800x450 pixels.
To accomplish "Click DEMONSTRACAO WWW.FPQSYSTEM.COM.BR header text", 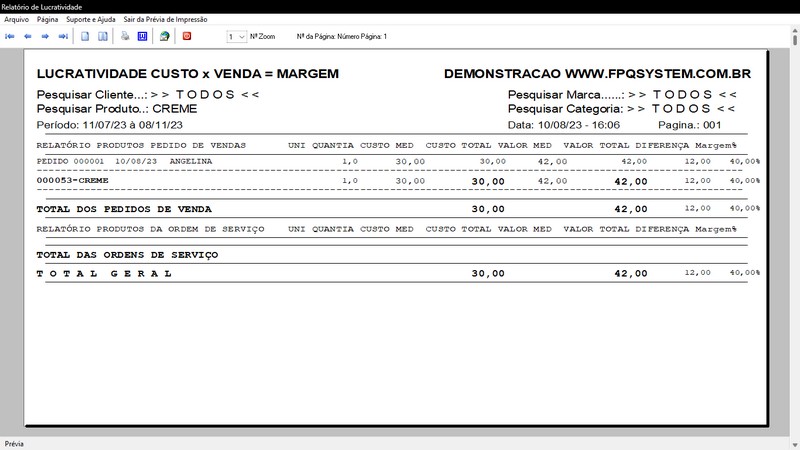I will tap(597, 74).
